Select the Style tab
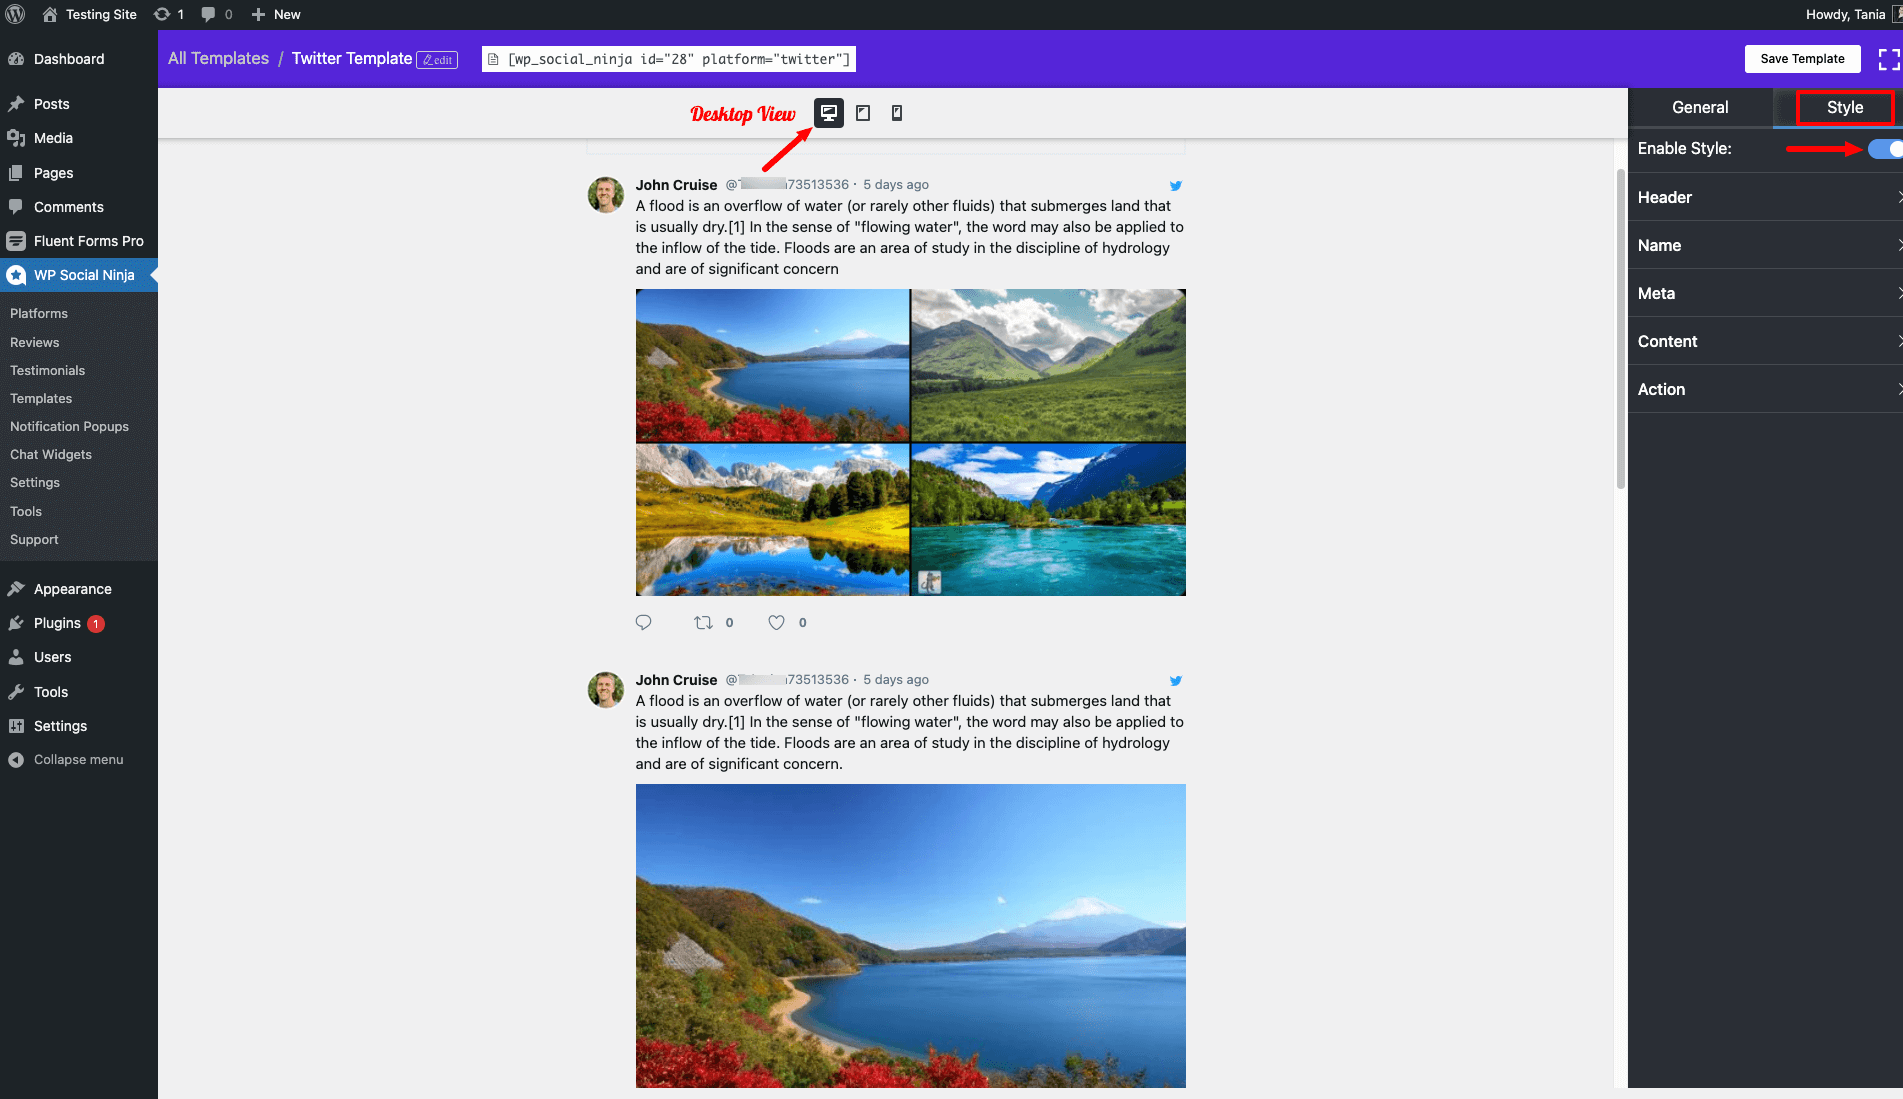Viewport: 1903px width, 1099px height. [1843, 107]
